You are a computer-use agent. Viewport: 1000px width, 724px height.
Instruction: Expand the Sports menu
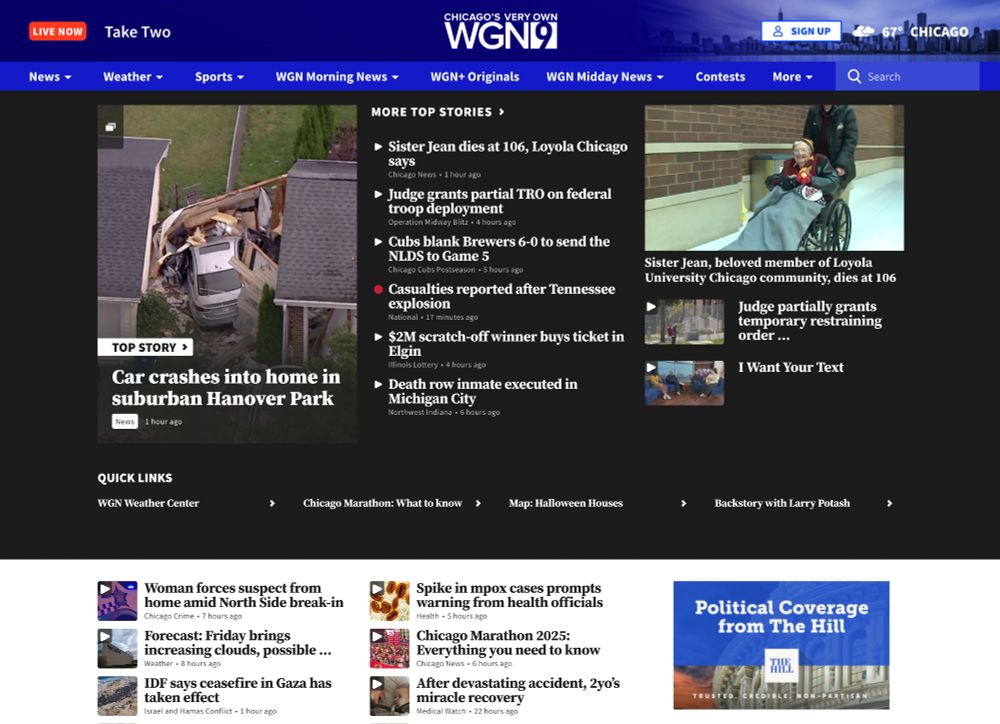[219, 76]
